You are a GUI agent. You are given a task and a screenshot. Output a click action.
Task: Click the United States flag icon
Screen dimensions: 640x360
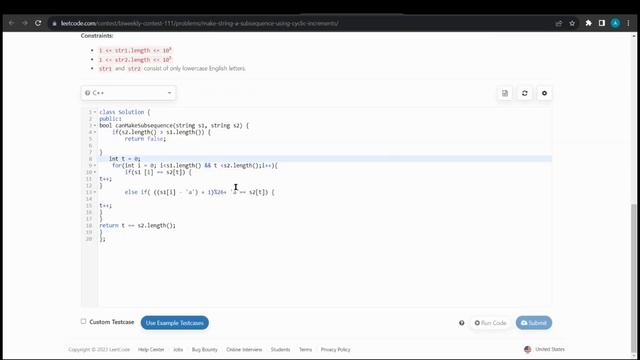527,349
